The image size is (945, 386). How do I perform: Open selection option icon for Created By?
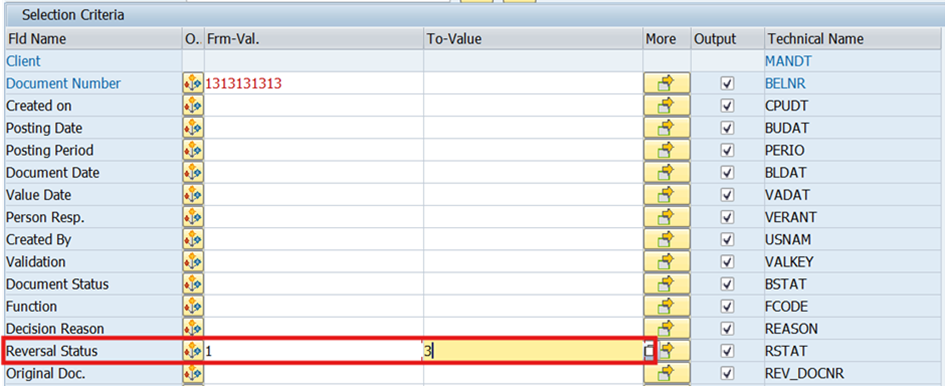(x=193, y=239)
